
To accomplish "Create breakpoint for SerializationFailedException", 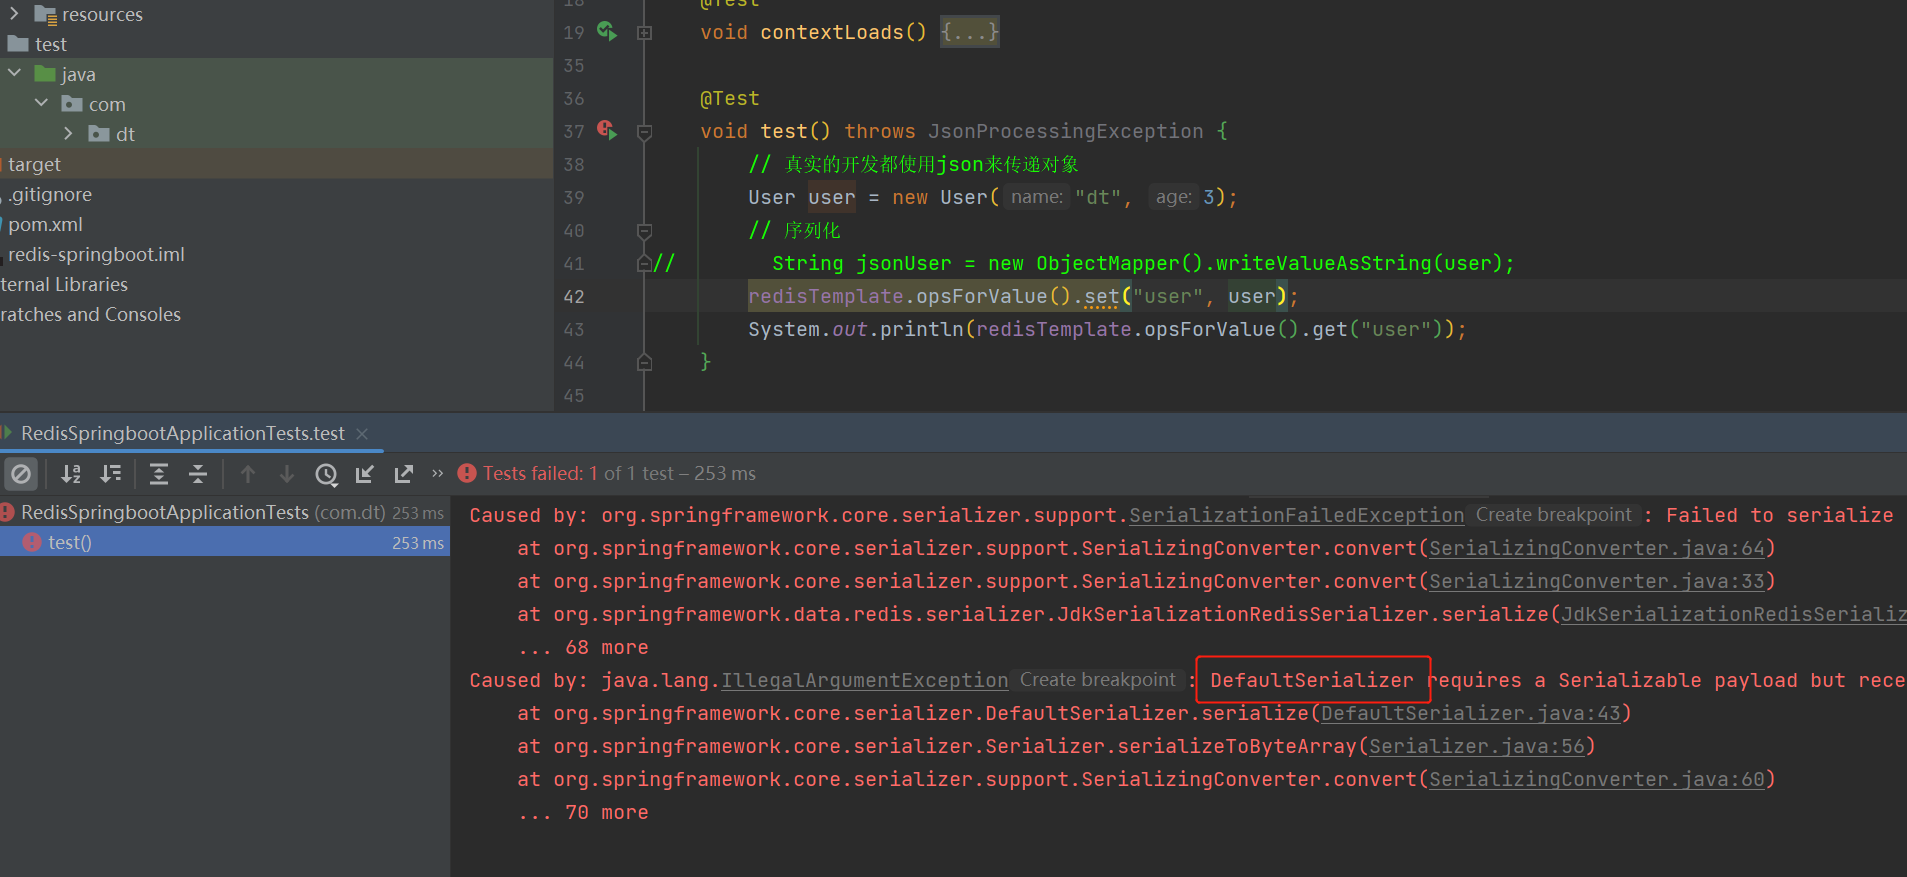I will coord(1553,515).
